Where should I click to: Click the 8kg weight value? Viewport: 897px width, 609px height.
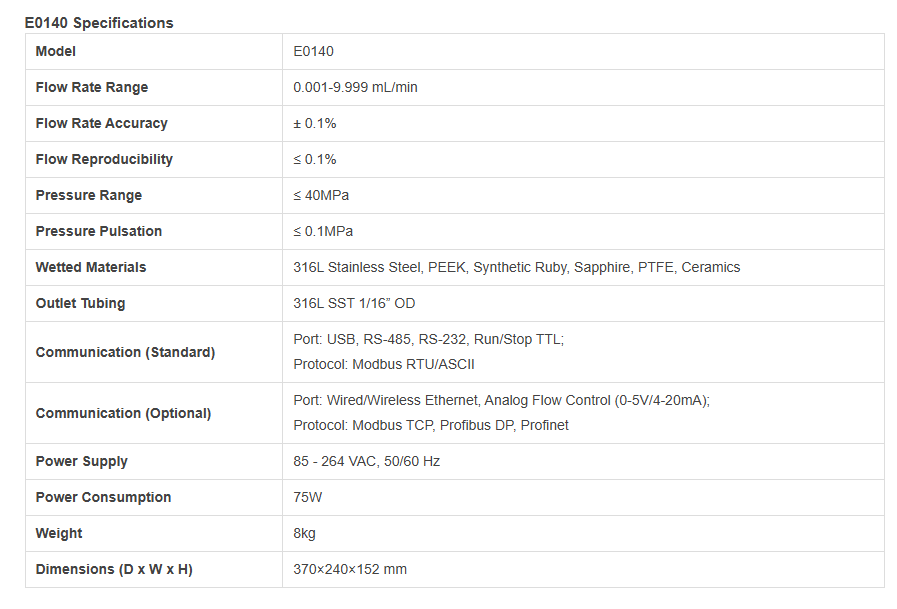click(x=304, y=534)
